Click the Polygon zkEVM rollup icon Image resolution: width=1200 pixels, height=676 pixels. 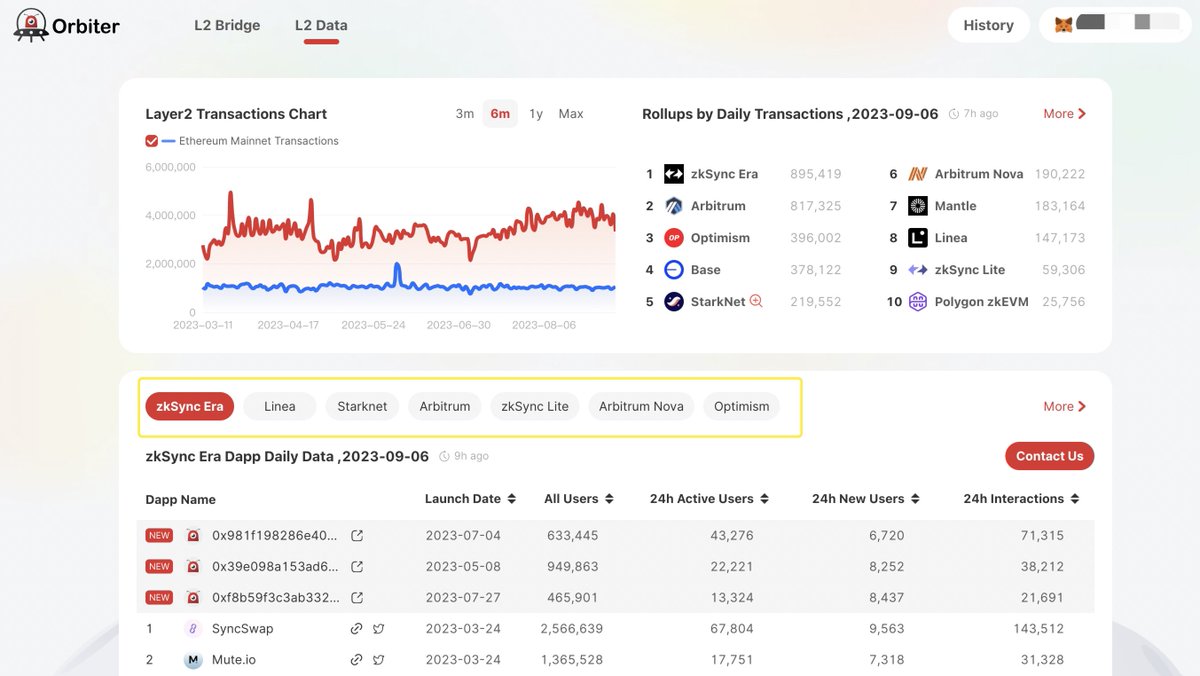pyautogui.click(x=918, y=302)
